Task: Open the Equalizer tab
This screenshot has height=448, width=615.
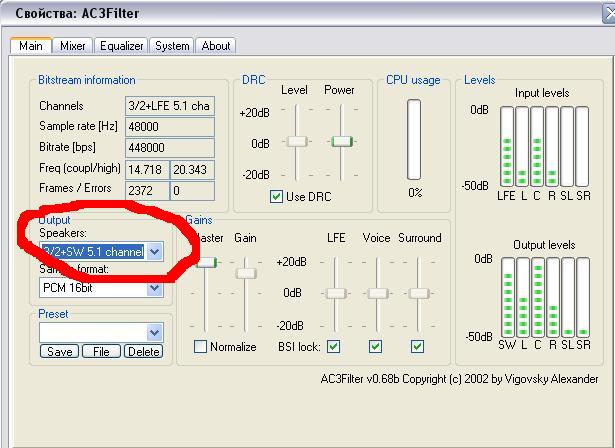Action: tap(122, 45)
